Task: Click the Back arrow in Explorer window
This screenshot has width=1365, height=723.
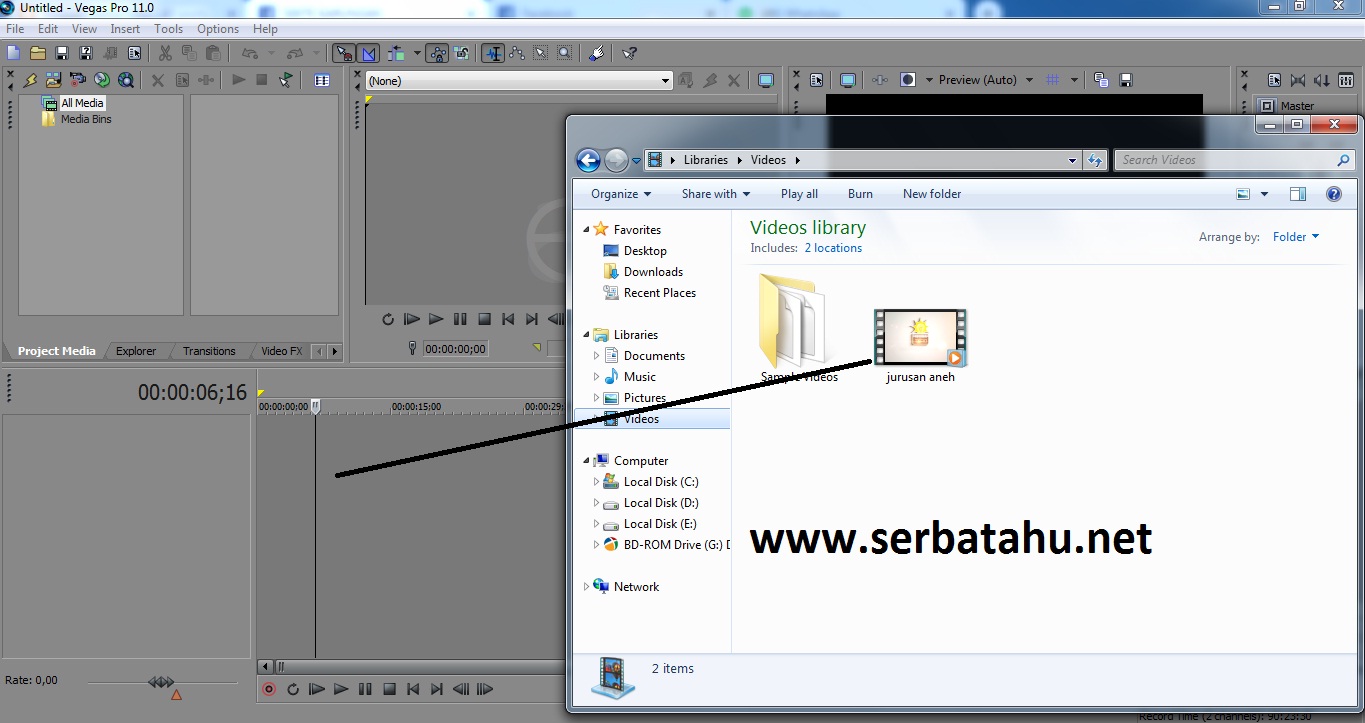Action: [588, 160]
